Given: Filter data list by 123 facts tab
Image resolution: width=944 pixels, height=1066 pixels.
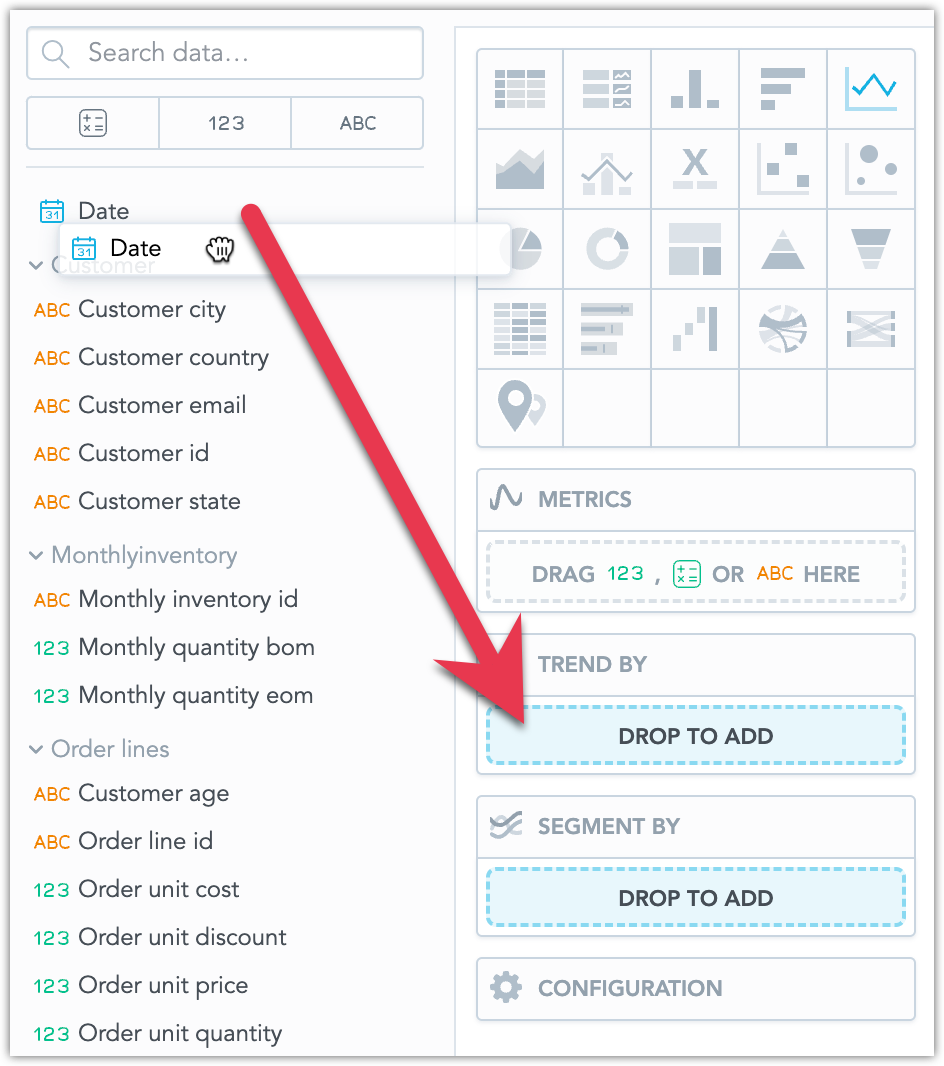Looking at the screenshot, I should coord(225,123).
